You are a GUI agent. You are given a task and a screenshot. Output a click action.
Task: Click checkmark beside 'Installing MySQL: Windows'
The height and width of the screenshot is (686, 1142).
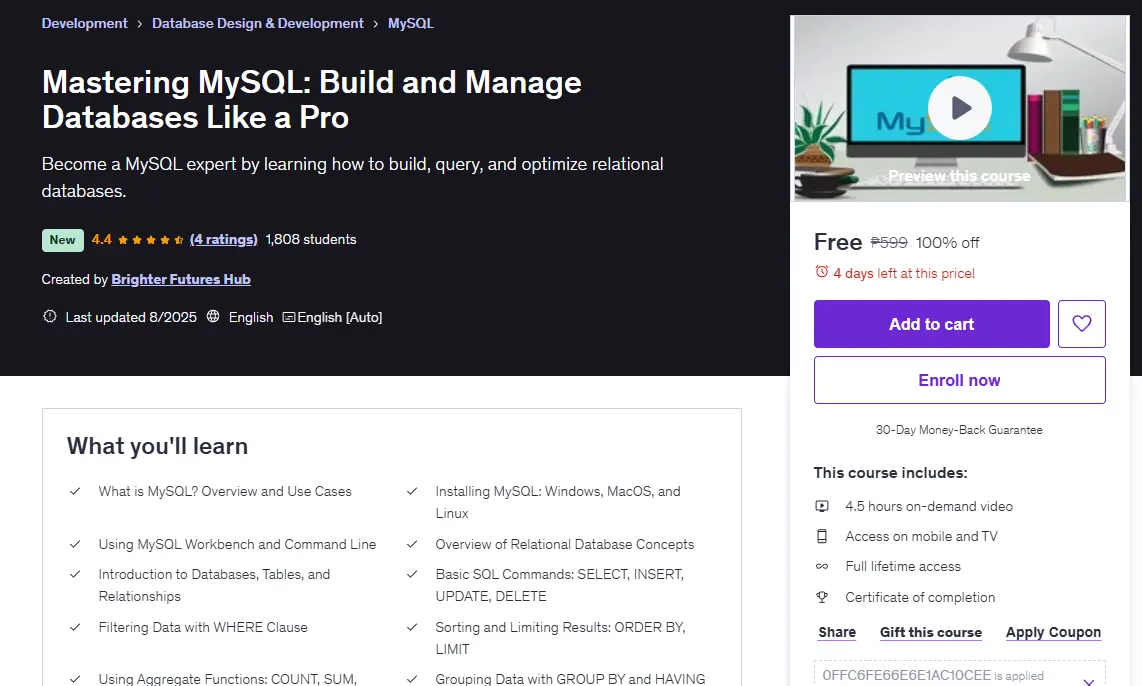pyautogui.click(x=411, y=492)
